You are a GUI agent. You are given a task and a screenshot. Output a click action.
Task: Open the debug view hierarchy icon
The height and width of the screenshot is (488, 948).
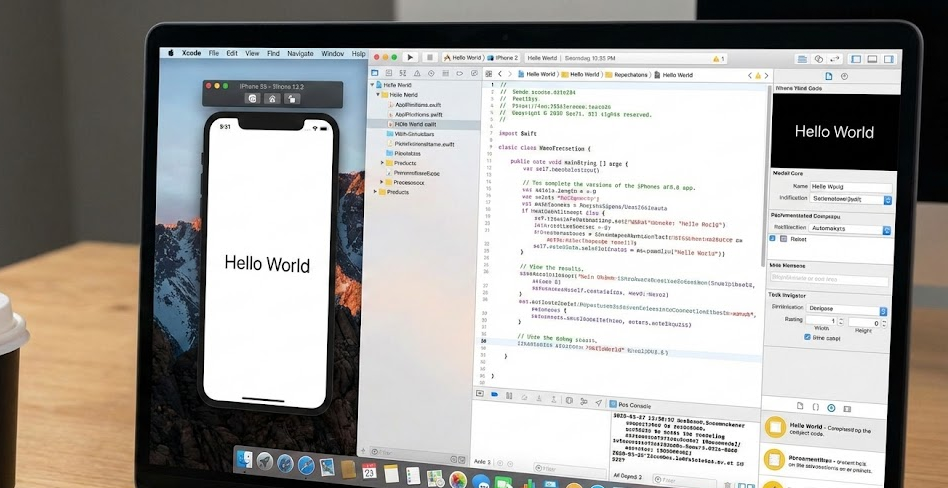[569, 400]
